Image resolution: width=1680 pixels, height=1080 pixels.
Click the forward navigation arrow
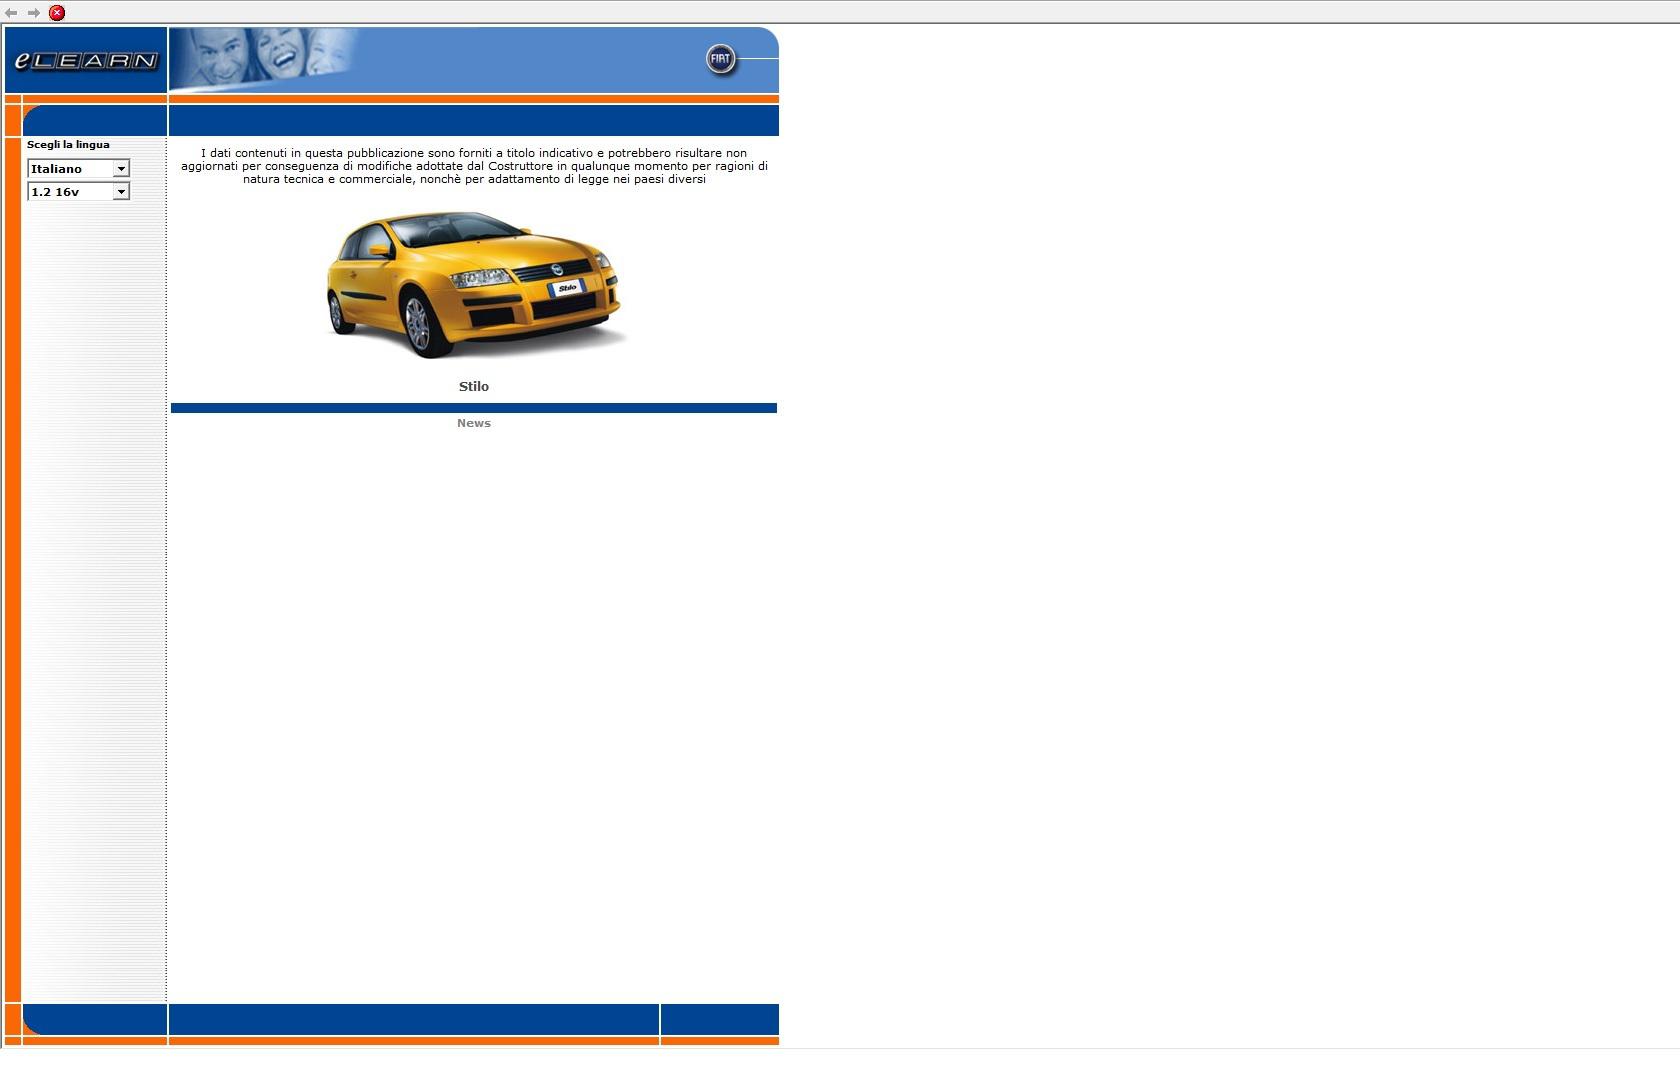pos(34,13)
